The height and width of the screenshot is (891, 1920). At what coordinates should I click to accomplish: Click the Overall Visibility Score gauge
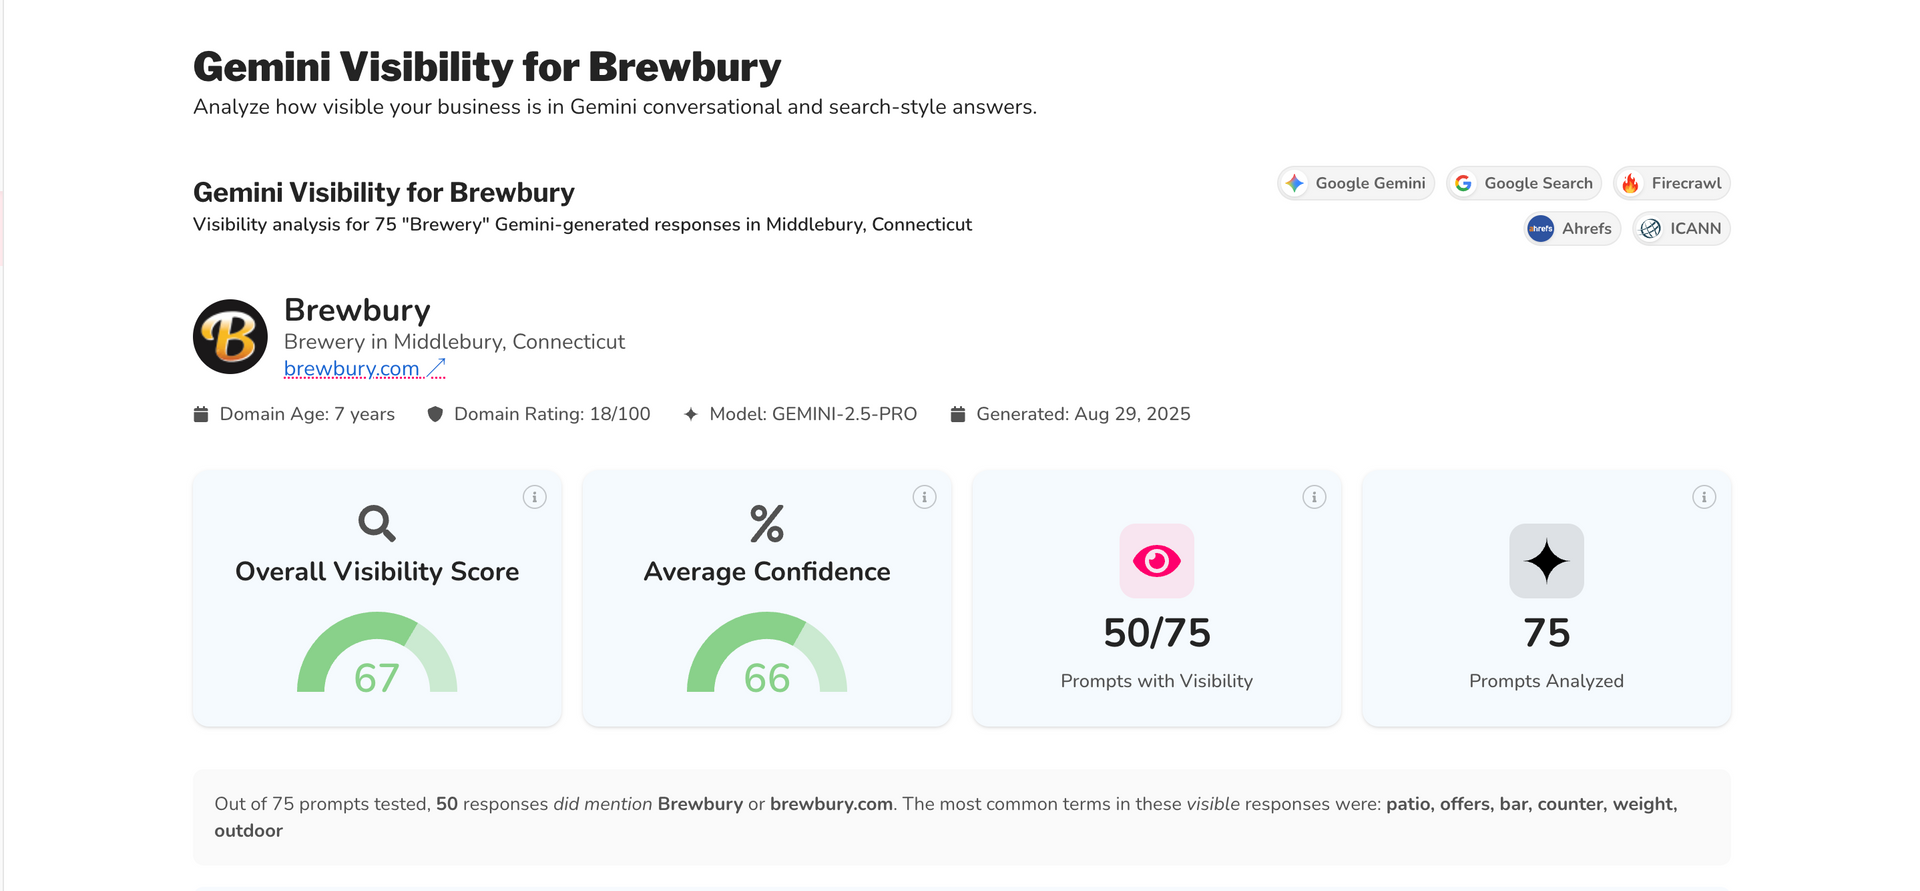377,655
